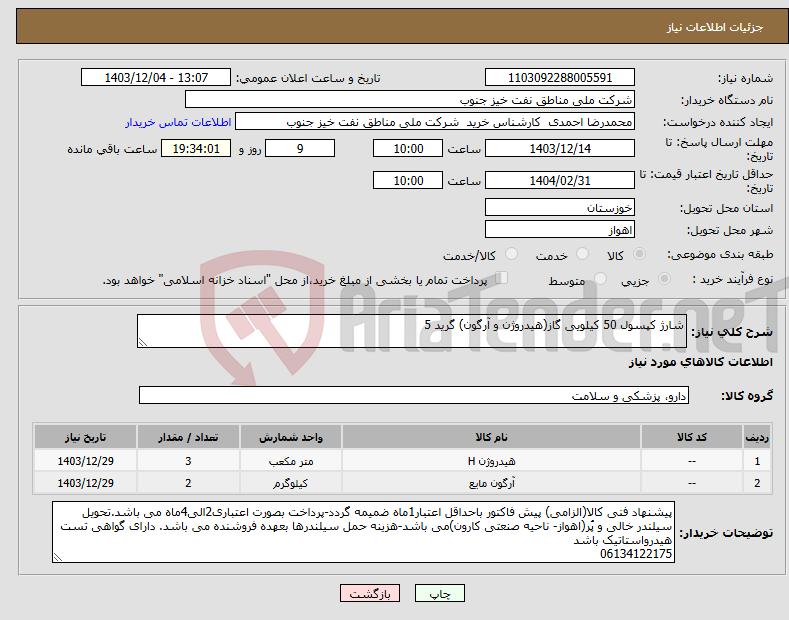Click the response deadline time 10:00 field
The width and height of the screenshot is (789, 620).
pyautogui.click(x=408, y=148)
